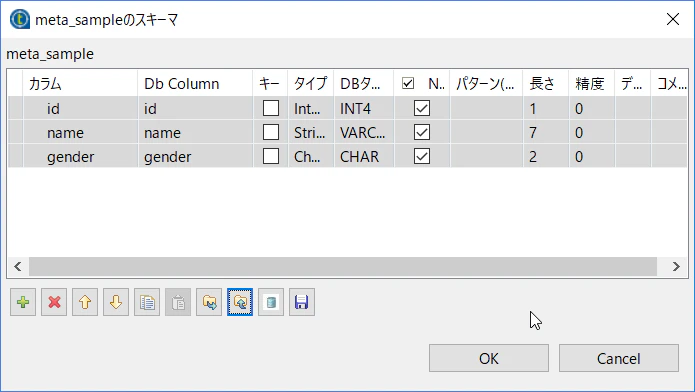
Task: Click the folder icon with the blue arrow
Action: point(209,302)
